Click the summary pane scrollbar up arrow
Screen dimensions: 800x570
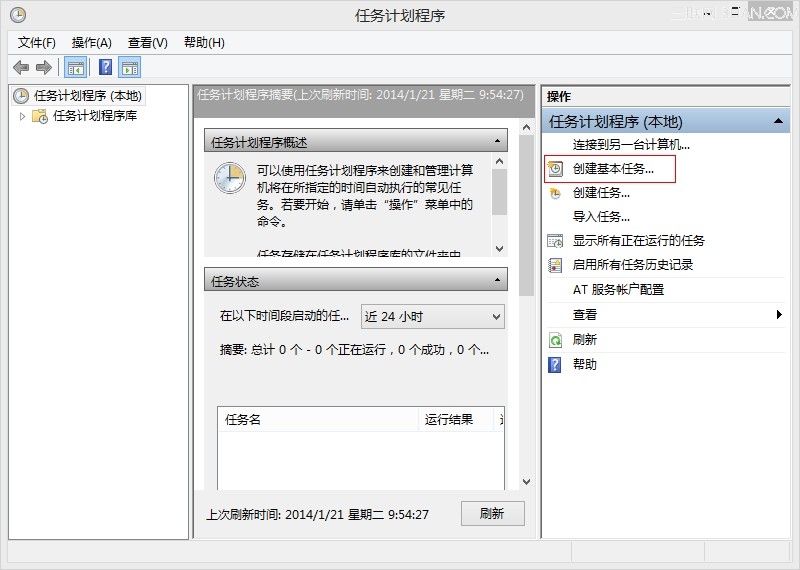527,127
